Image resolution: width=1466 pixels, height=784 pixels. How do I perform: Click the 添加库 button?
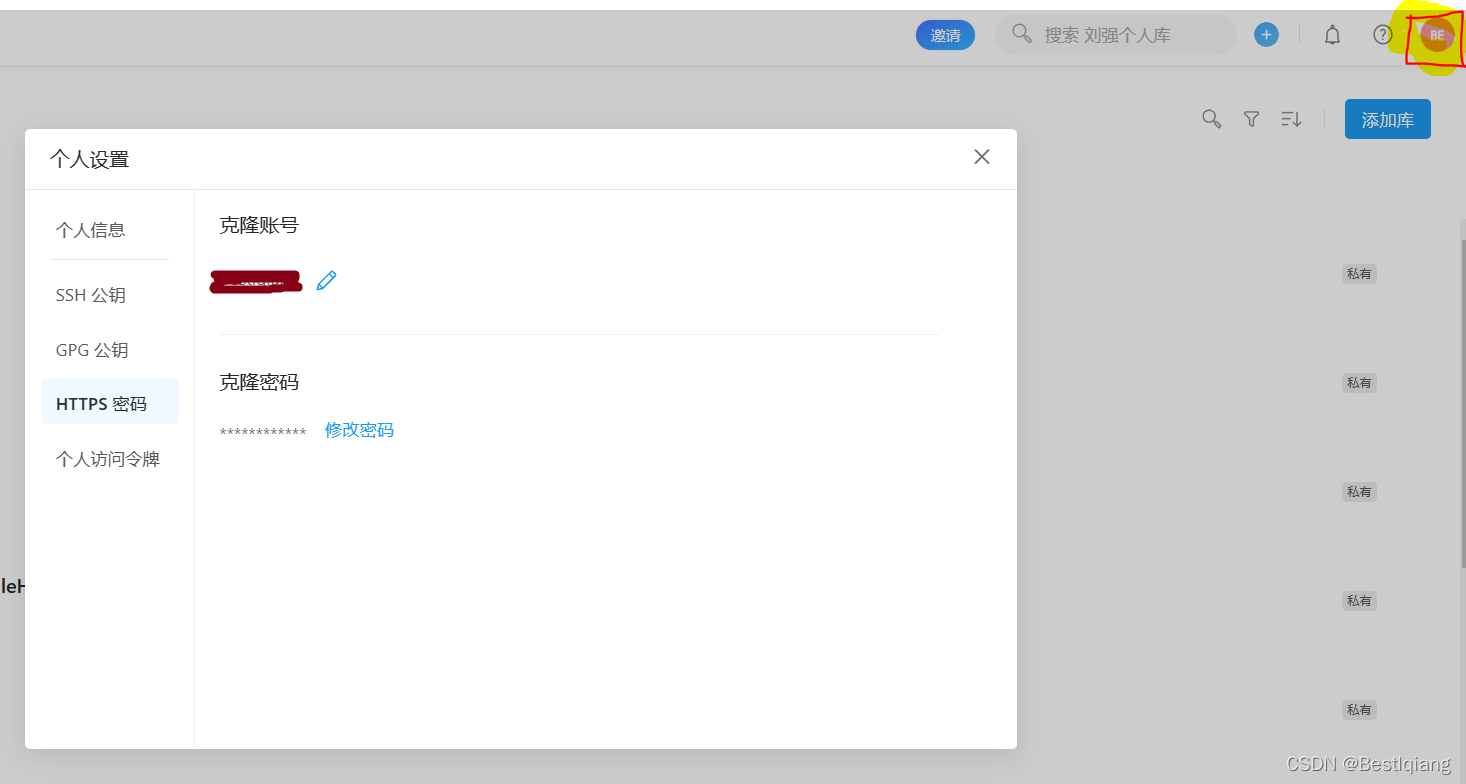point(1387,118)
